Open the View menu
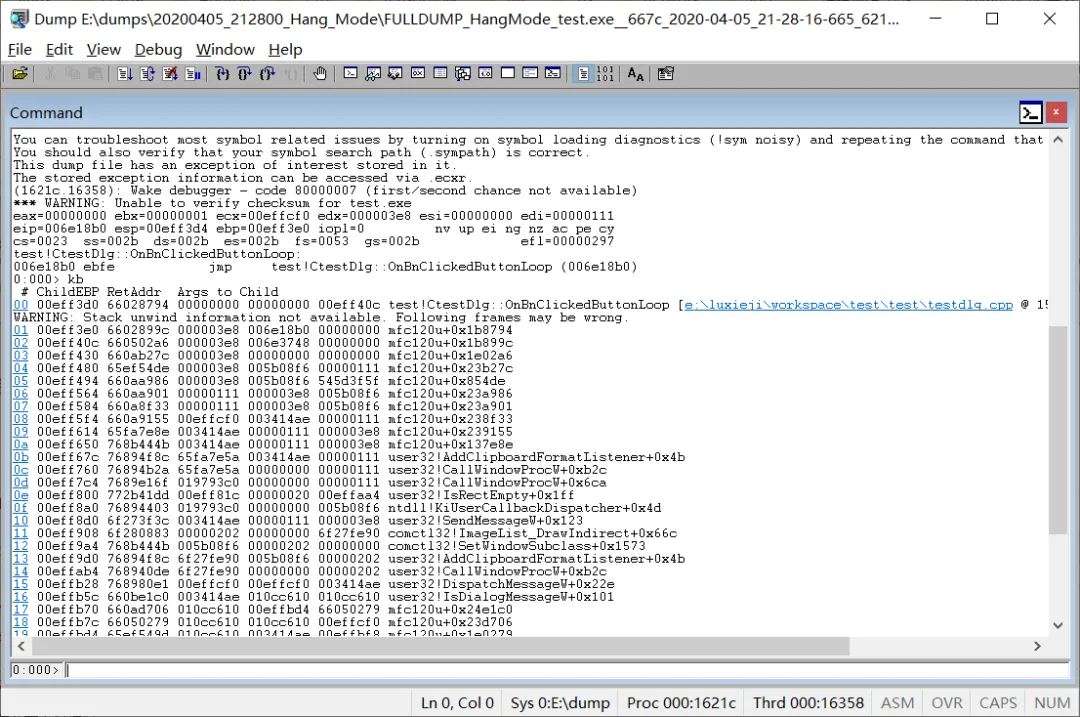This screenshot has height=717, width=1080. 103,50
